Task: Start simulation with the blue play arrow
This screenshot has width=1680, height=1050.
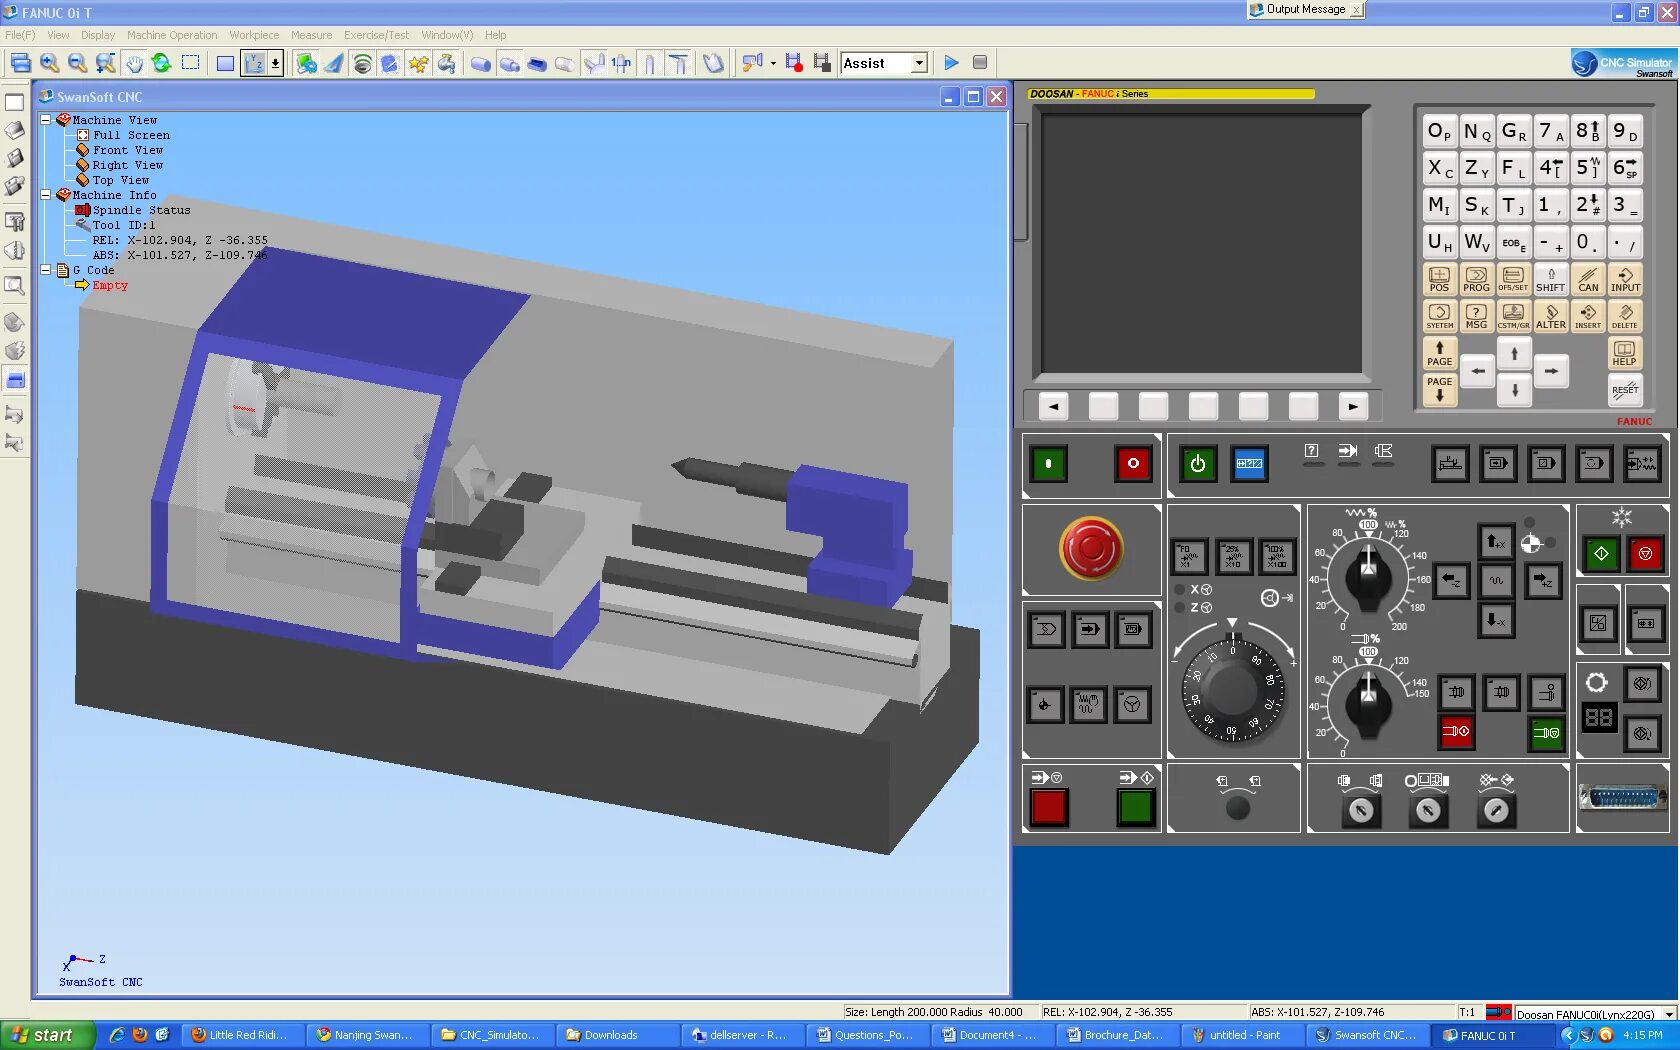Action: point(951,63)
